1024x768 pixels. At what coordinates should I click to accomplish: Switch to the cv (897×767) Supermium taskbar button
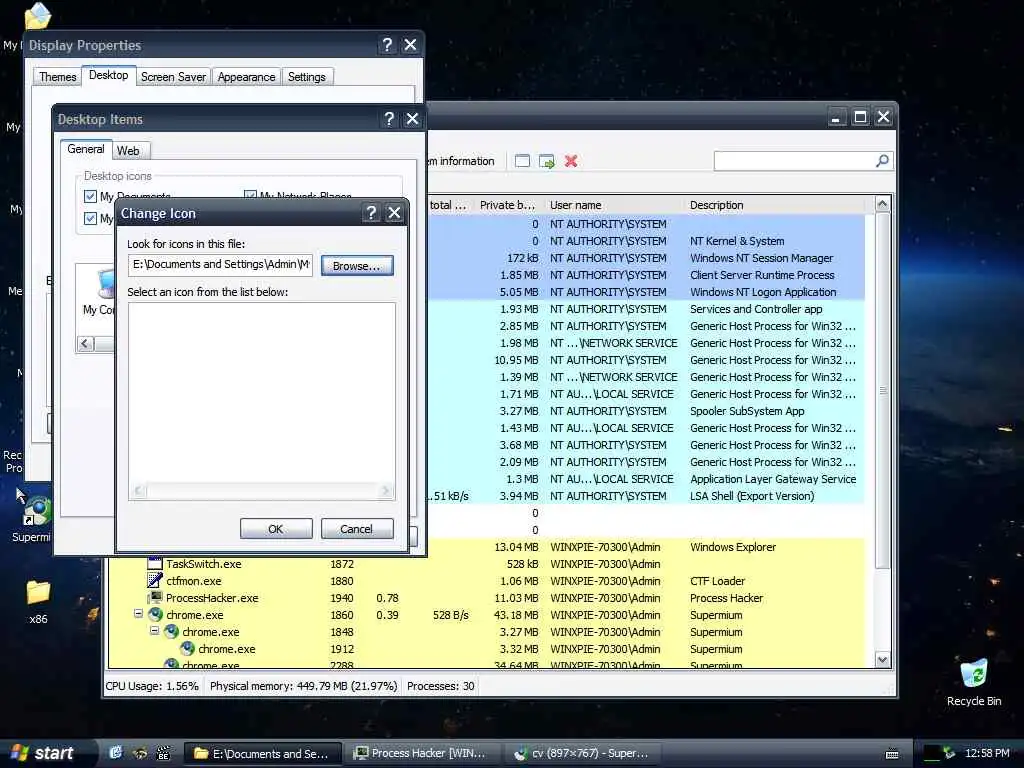coord(583,754)
